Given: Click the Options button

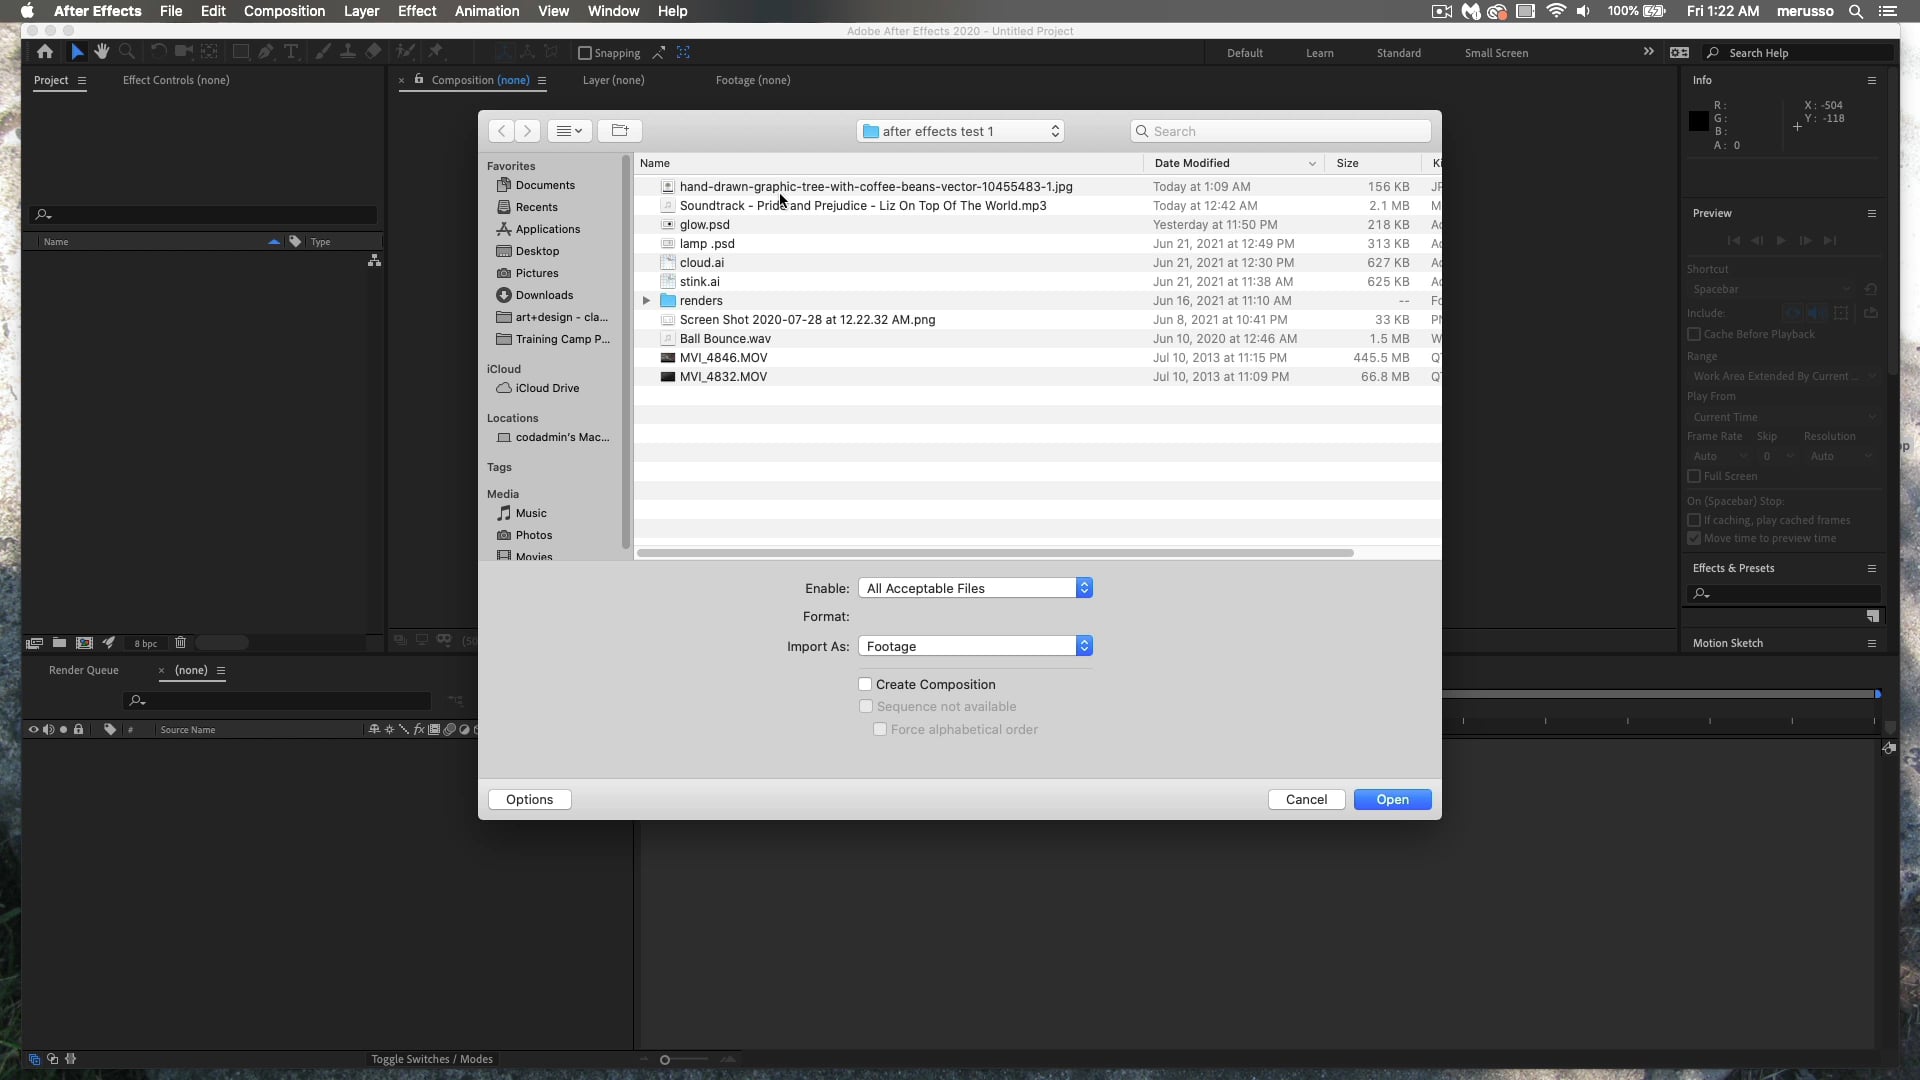Looking at the screenshot, I should coord(529,800).
